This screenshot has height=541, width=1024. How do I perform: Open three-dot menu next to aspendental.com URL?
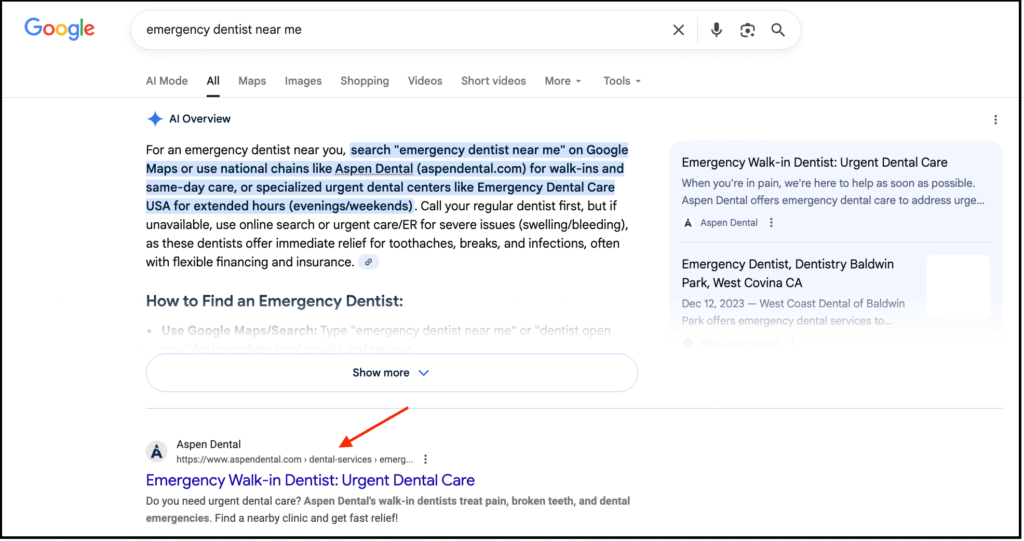coord(425,459)
